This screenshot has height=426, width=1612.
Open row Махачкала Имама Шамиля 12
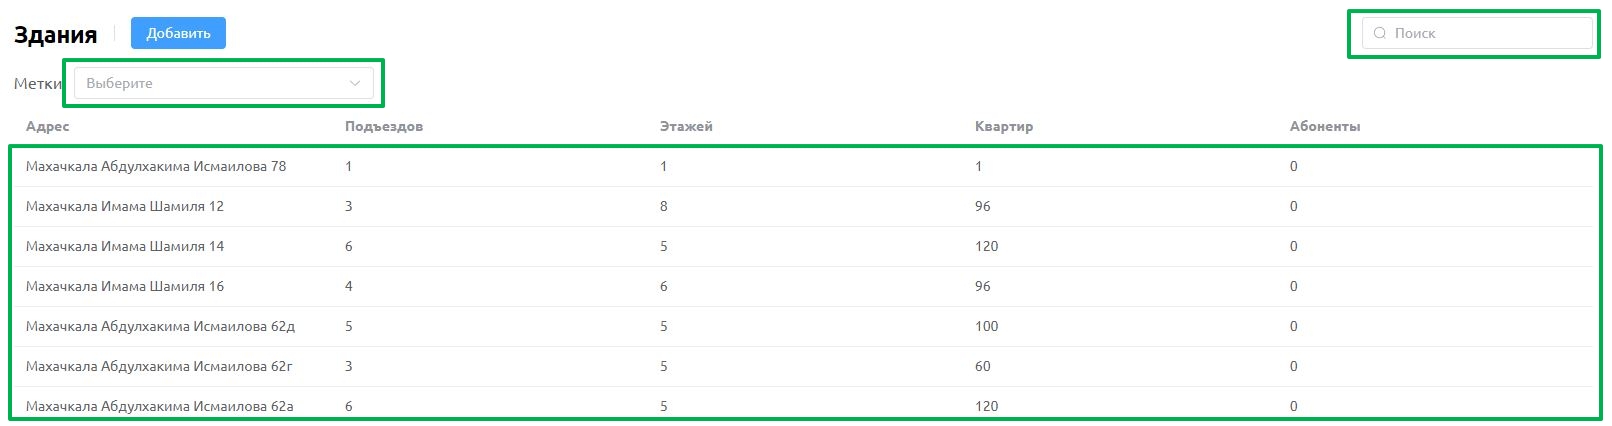[x=803, y=206]
